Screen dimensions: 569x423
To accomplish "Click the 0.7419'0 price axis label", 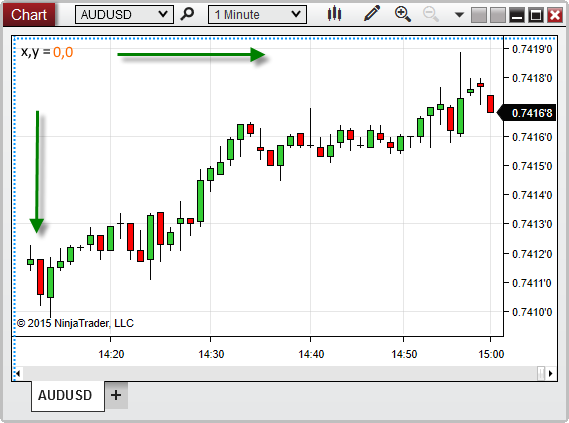I will [x=532, y=49].
